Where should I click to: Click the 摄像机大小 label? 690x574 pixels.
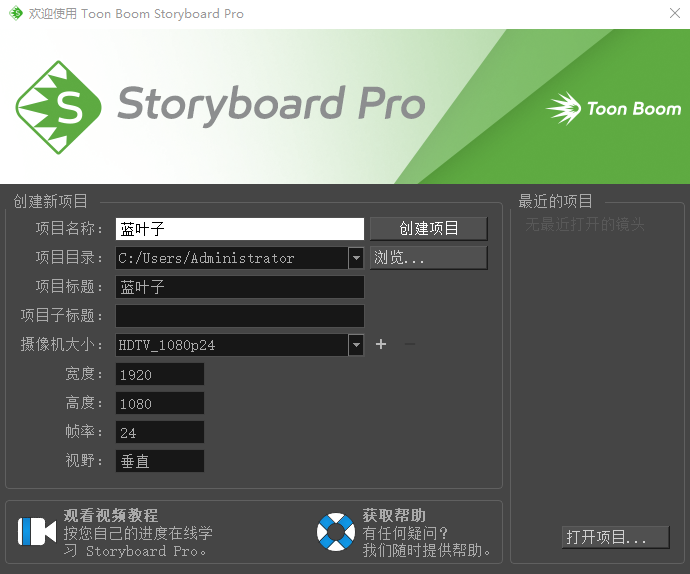pyautogui.click(x=61, y=344)
